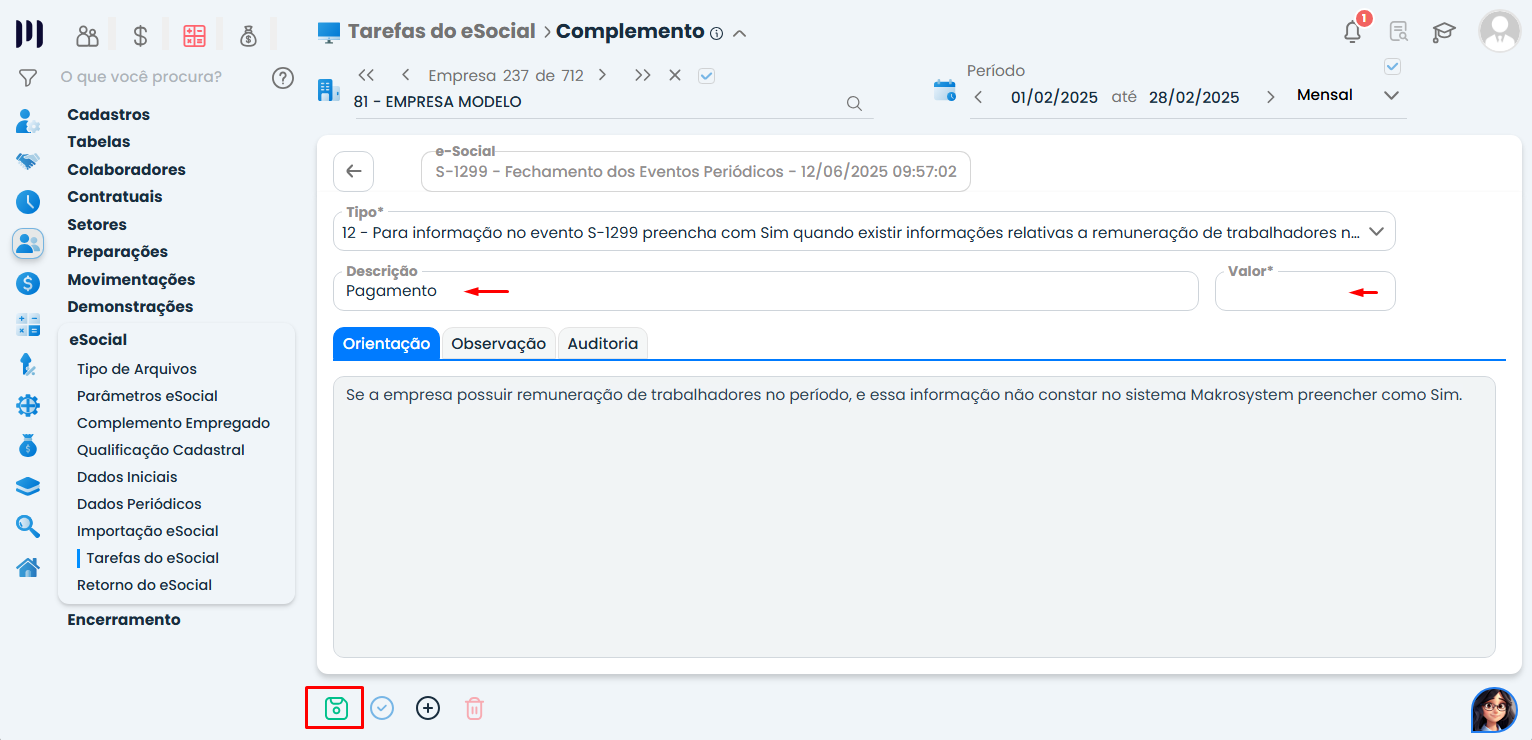Click the two-people module icon in top bar

pyautogui.click(x=88, y=36)
